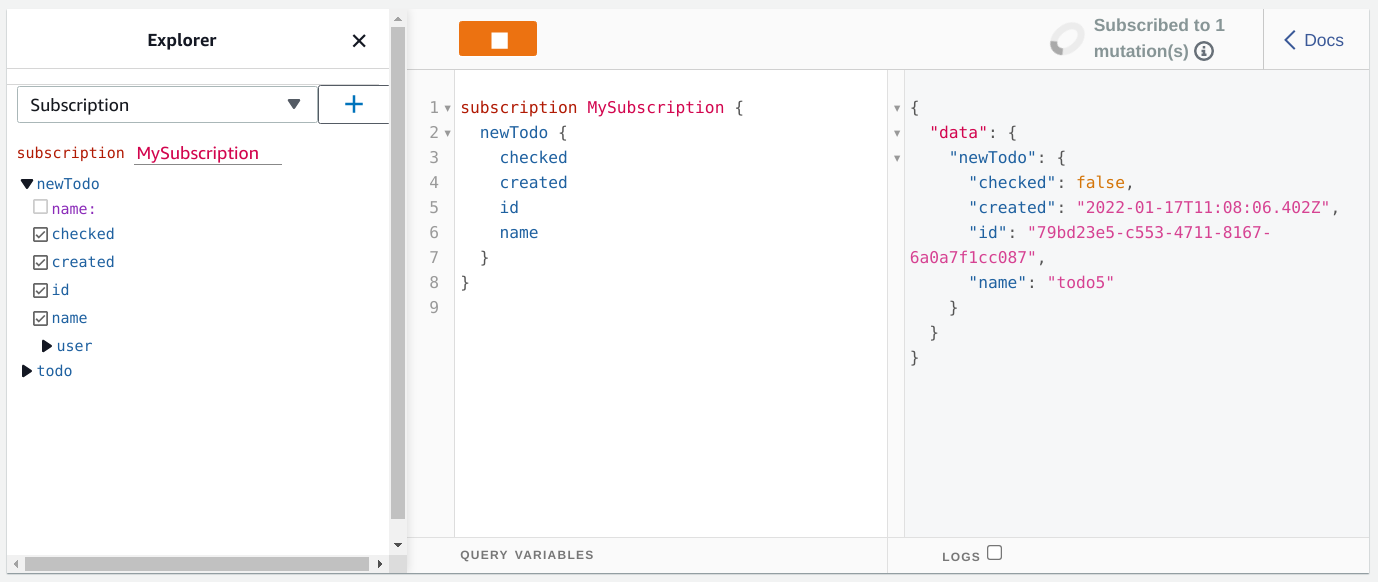The image size is (1378, 582).
Task: Uncheck the created field checkbox
Action: coord(40,262)
